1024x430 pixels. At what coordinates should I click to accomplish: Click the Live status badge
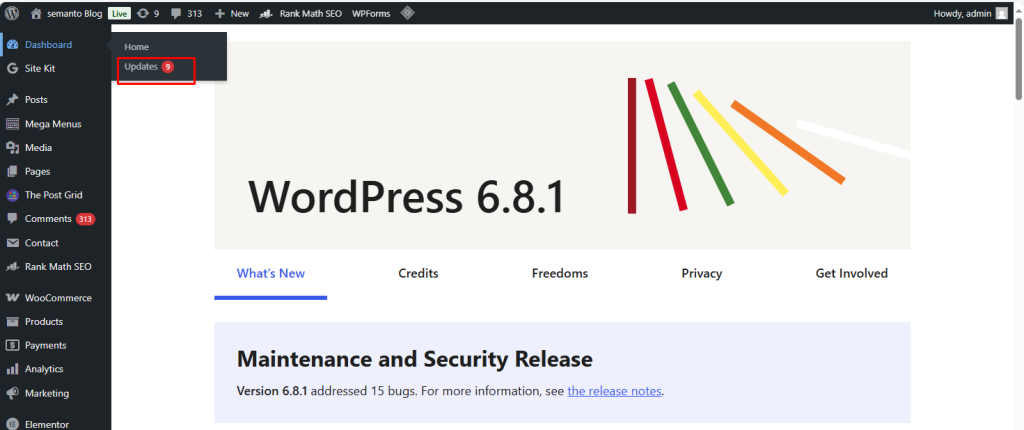[119, 14]
